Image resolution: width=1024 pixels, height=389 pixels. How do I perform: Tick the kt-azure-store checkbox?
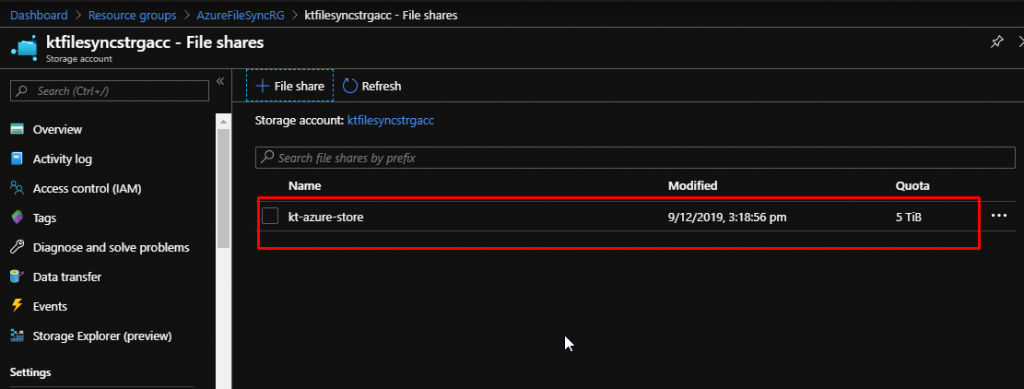pos(270,217)
